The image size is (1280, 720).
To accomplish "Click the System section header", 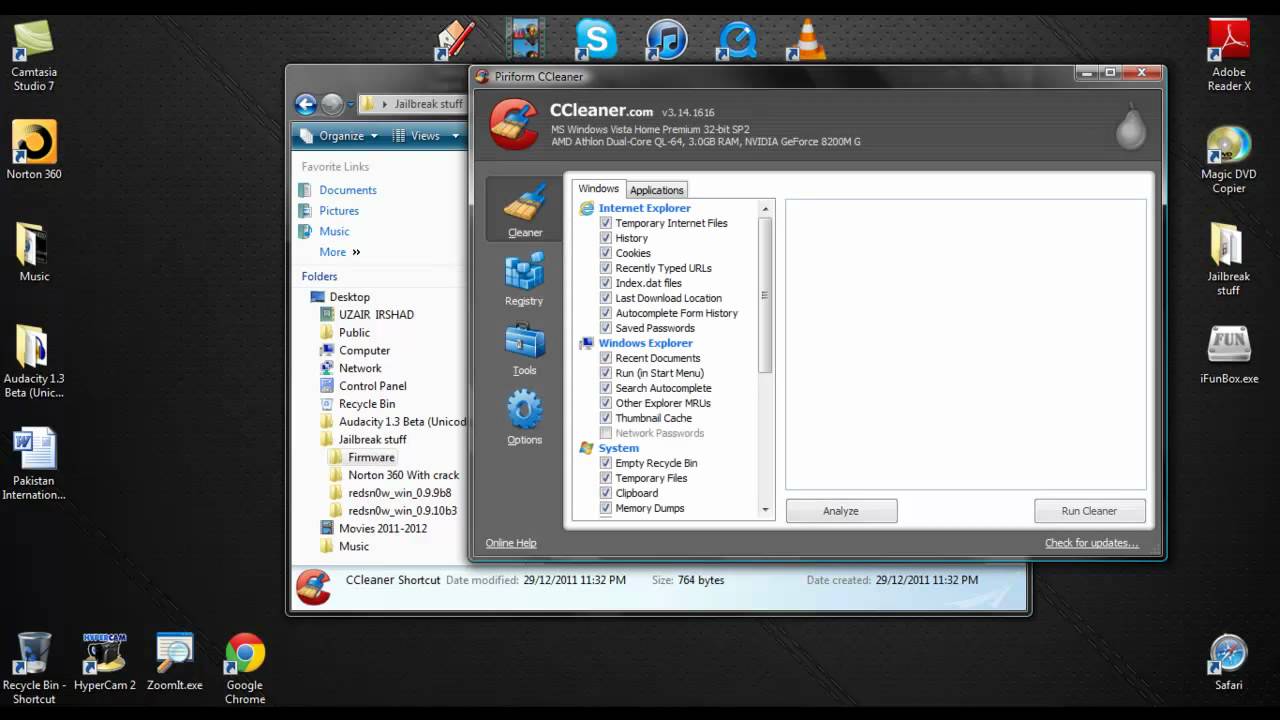I will point(618,448).
